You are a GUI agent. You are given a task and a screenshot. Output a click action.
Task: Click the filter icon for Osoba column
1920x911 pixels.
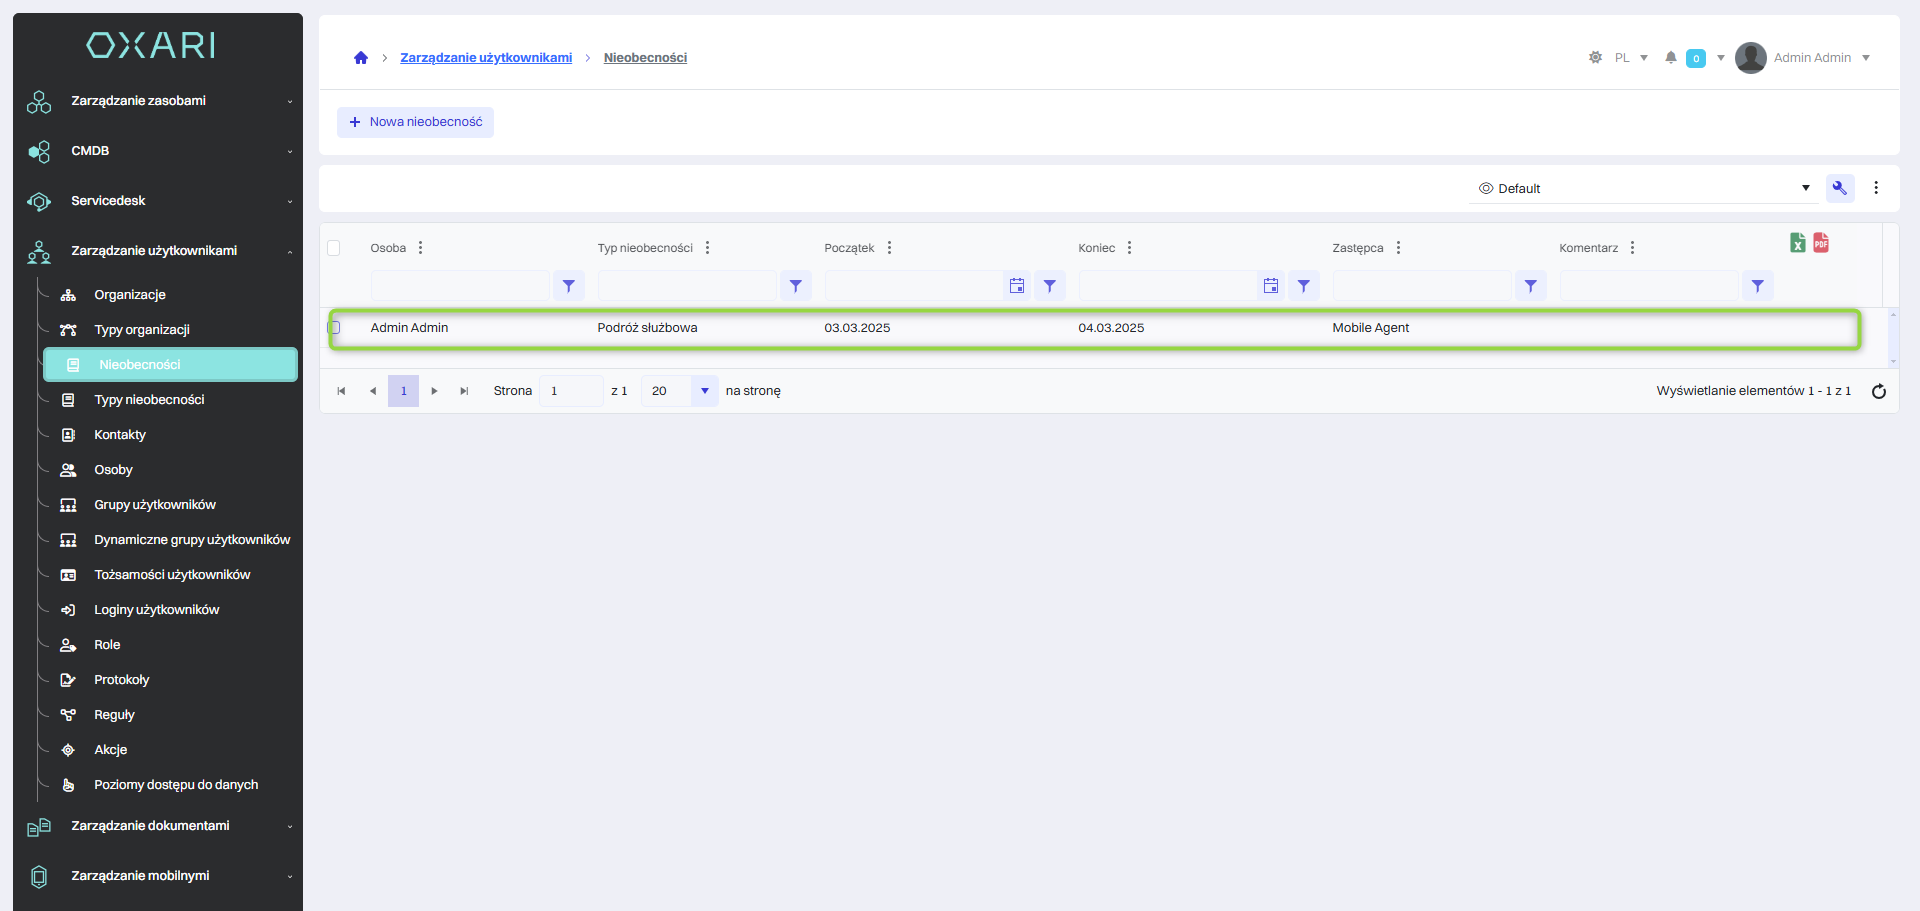[x=568, y=286]
